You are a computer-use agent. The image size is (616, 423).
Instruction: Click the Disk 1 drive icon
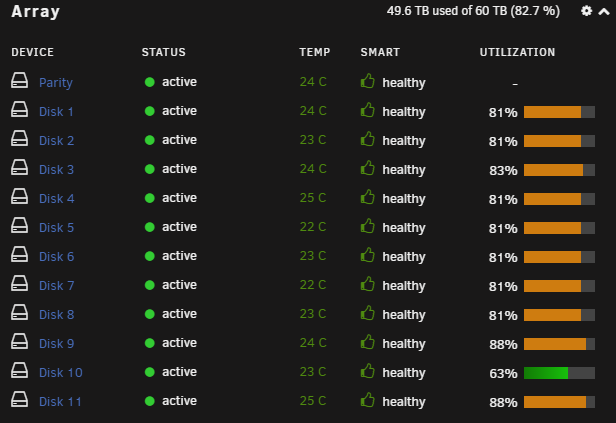pos(19,110)
